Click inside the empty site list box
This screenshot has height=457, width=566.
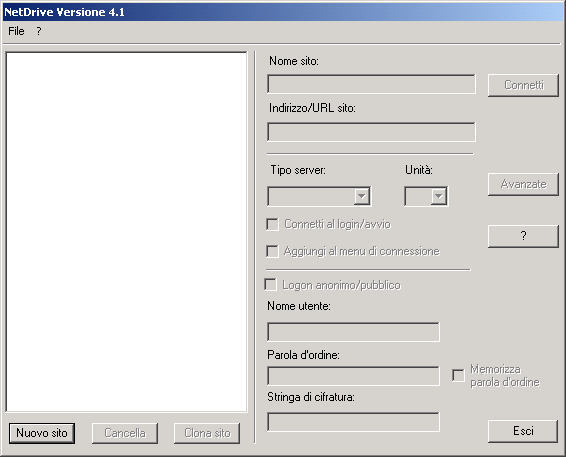(126, 232)
